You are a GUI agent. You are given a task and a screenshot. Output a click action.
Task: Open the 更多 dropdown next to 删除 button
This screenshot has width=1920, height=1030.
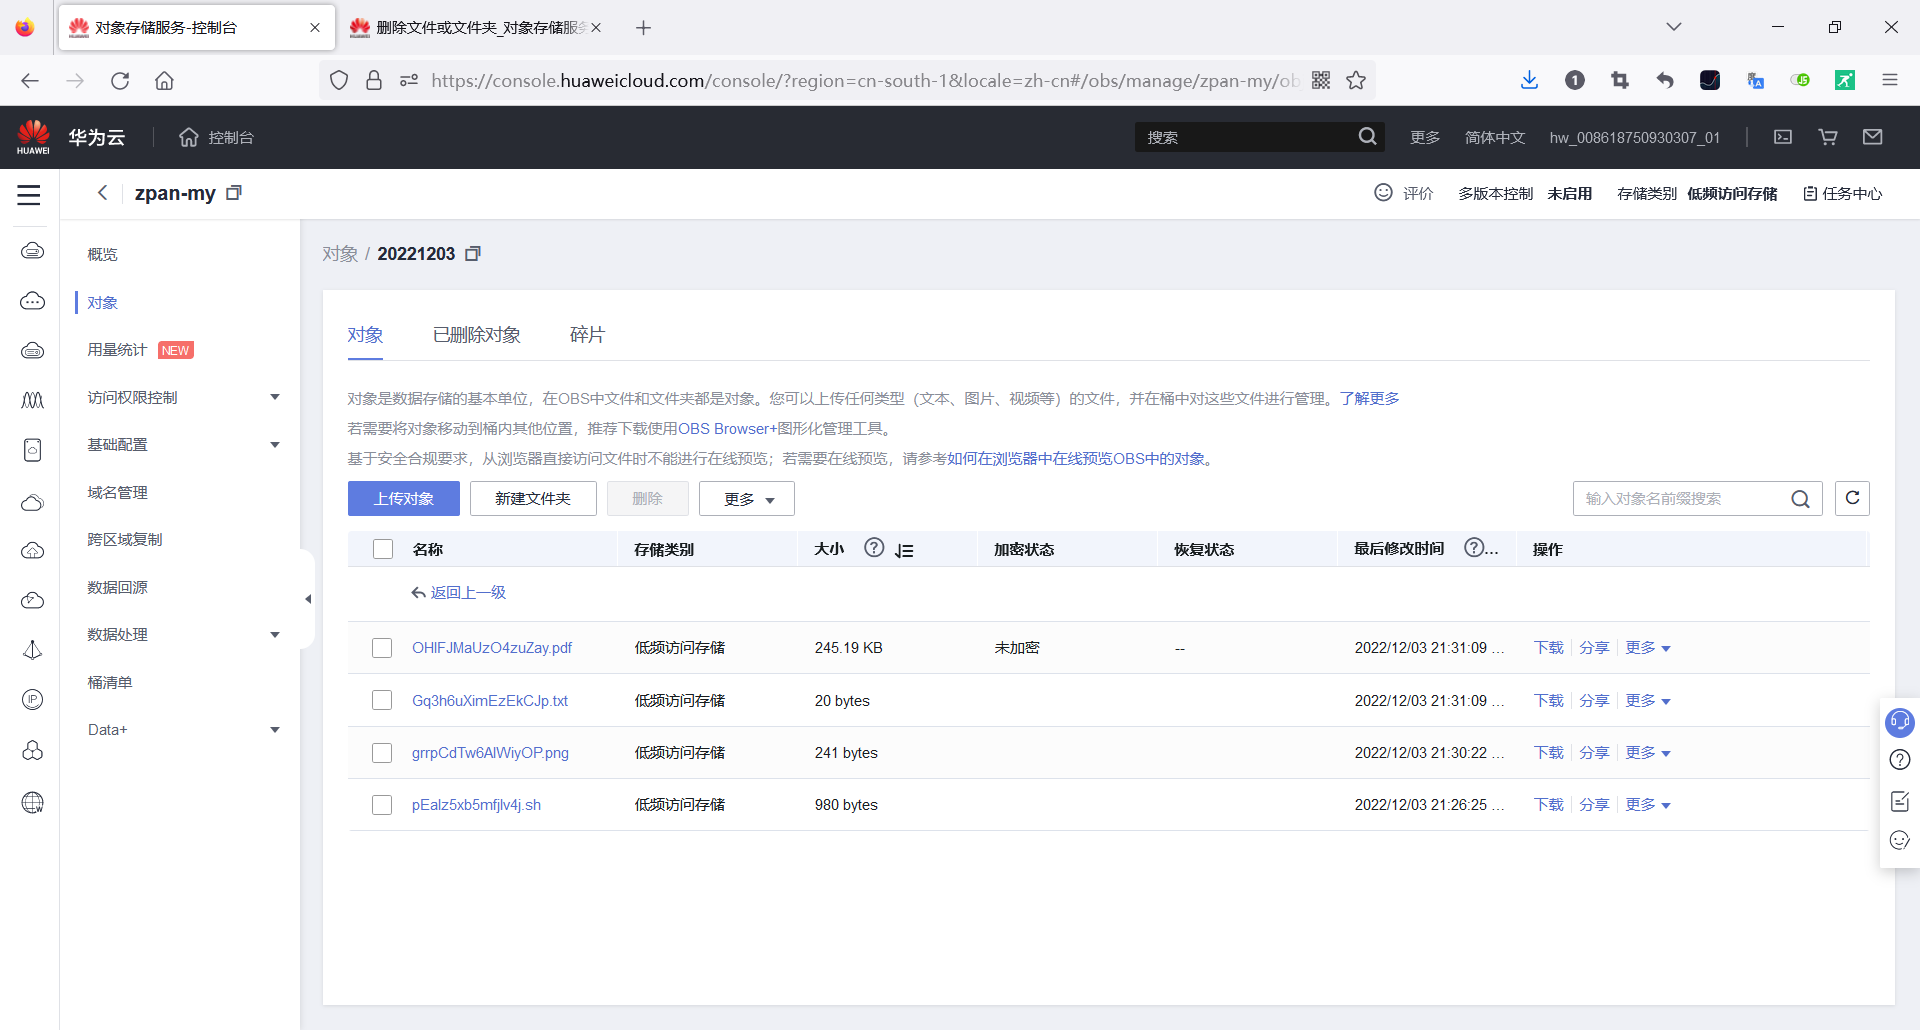747,498
